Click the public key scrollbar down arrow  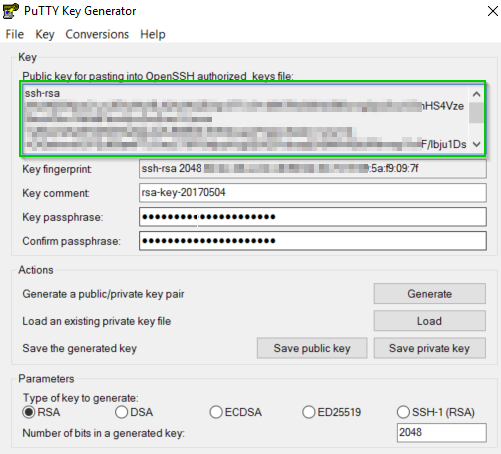tap(476, 144)
